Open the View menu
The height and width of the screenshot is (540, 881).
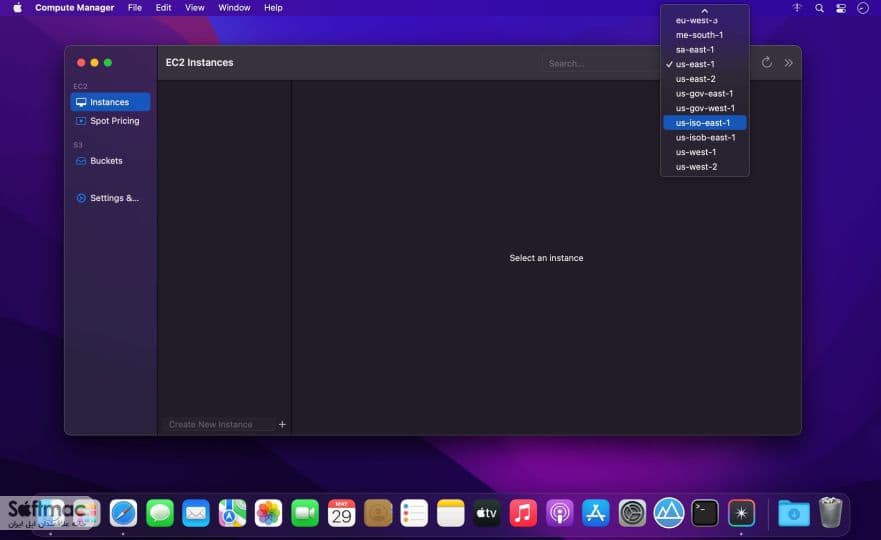pos(194,8)
